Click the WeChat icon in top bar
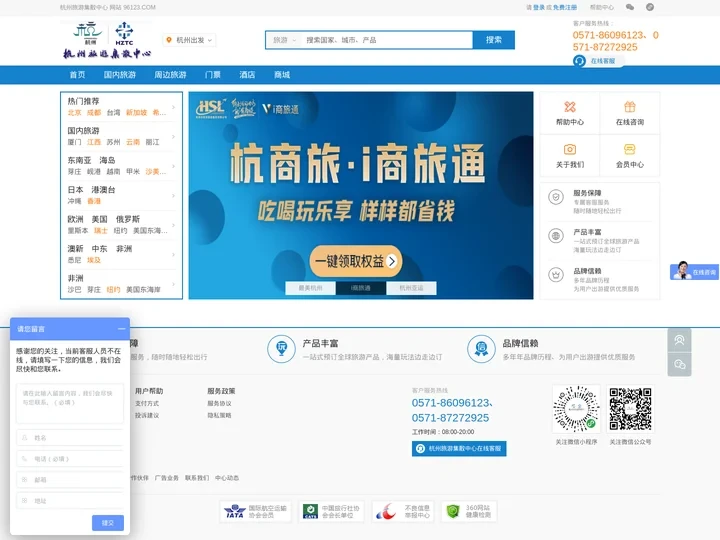The height and width of the screenshot is (540, 720). (x=630, y=7)
